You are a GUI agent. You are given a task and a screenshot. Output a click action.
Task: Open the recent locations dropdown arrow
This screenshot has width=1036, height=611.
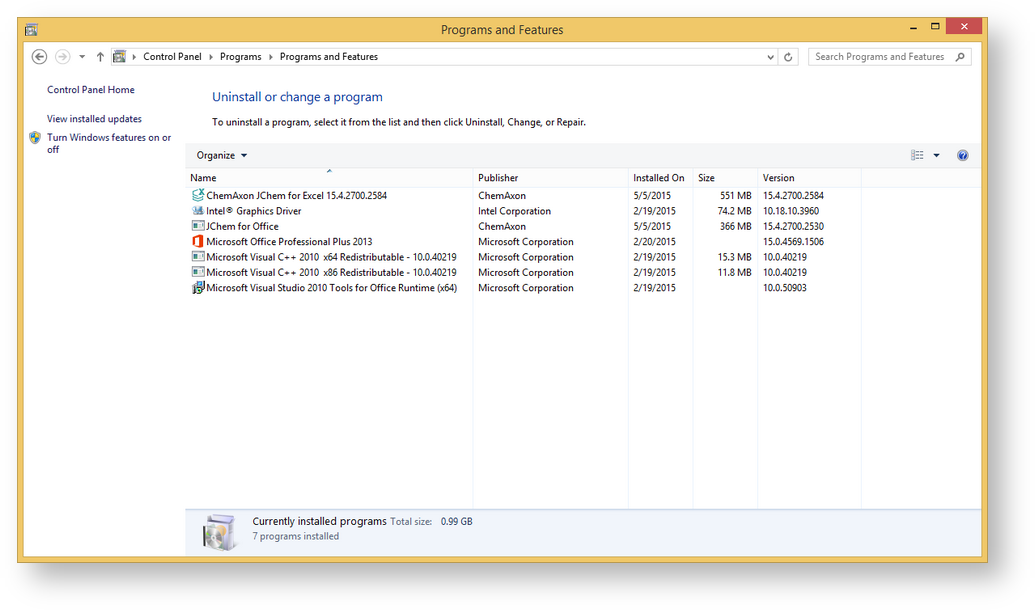(x=82, y=57)
